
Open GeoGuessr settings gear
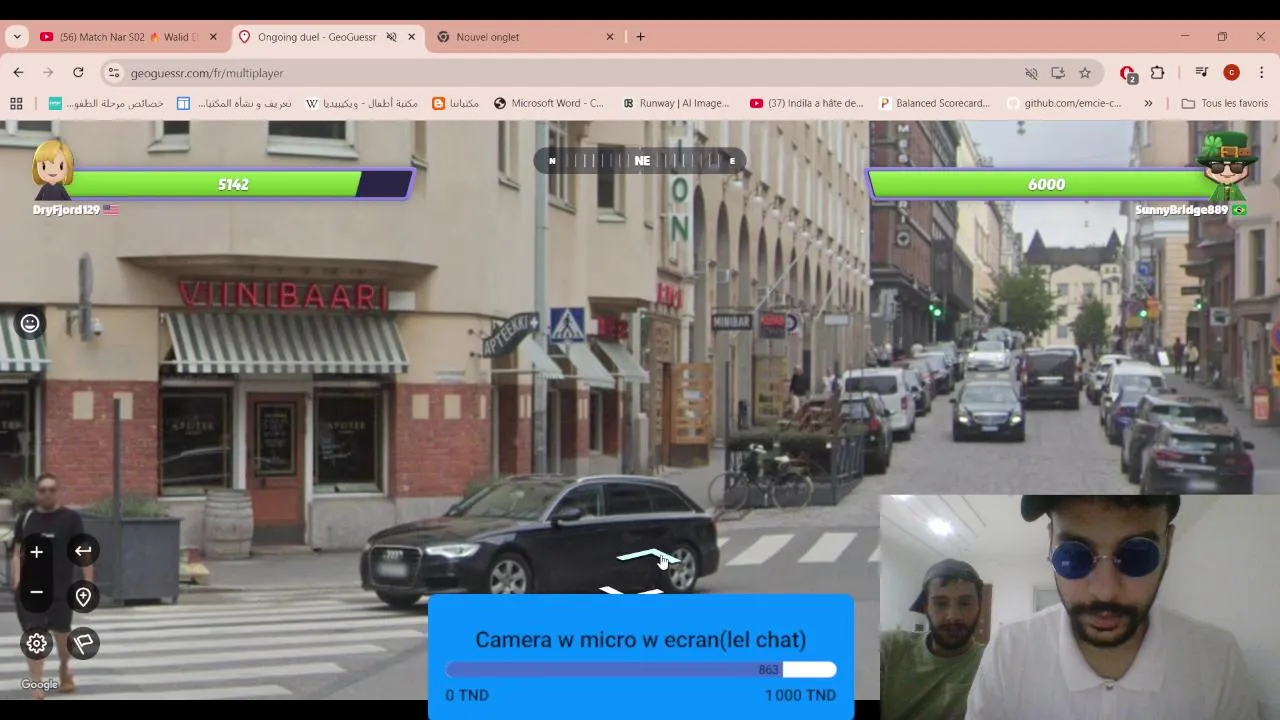(x=37, y=643)
